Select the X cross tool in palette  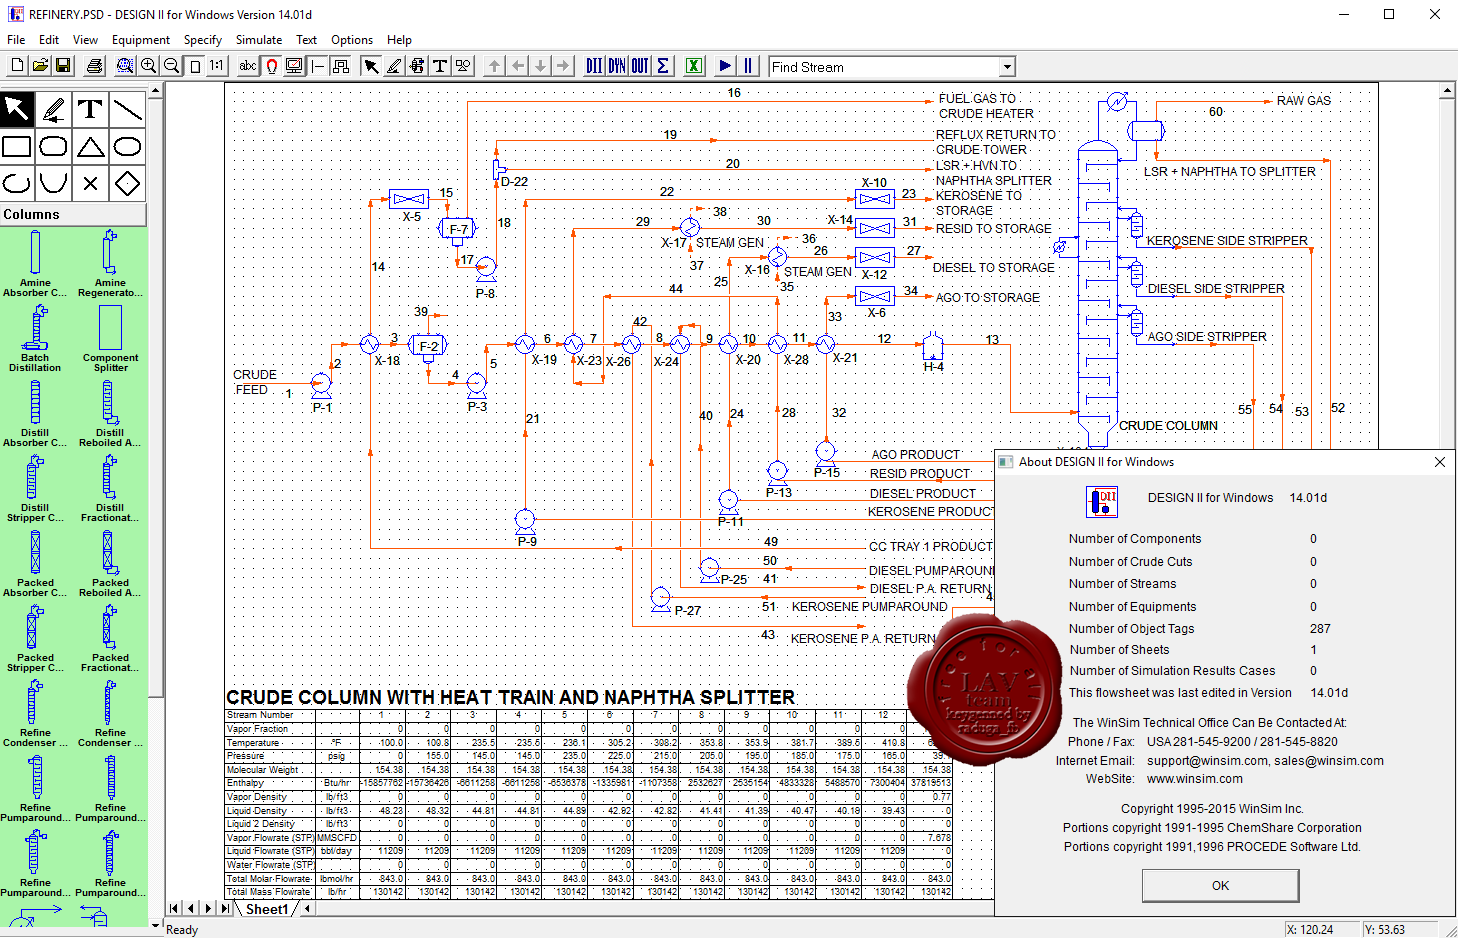pyautogui.click(x=91, y=184)
